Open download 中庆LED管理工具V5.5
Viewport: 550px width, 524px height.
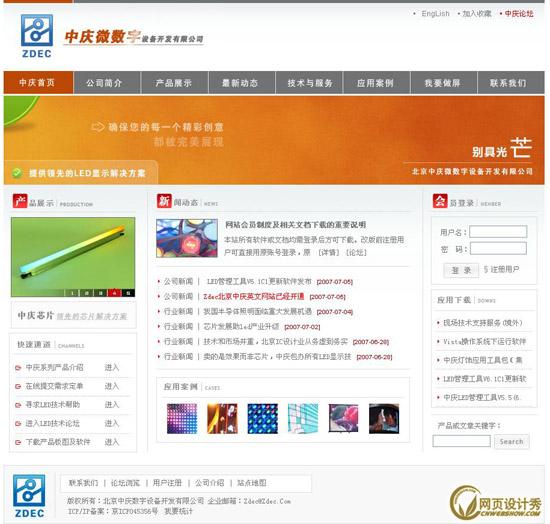tap(482, 397)
